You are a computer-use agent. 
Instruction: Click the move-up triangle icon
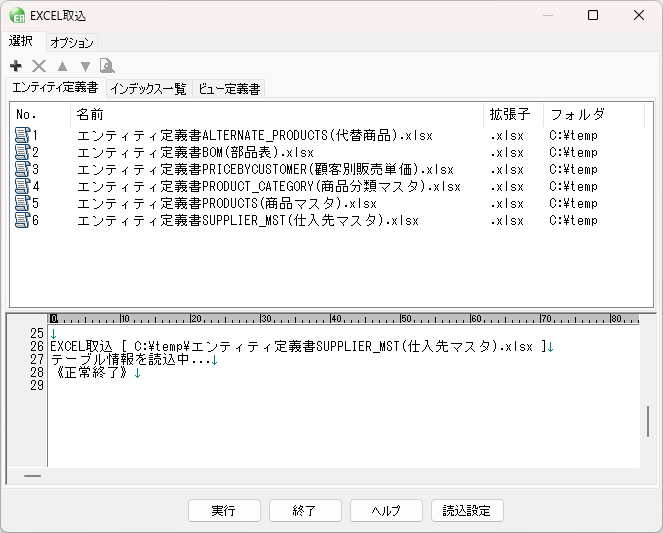62,66
